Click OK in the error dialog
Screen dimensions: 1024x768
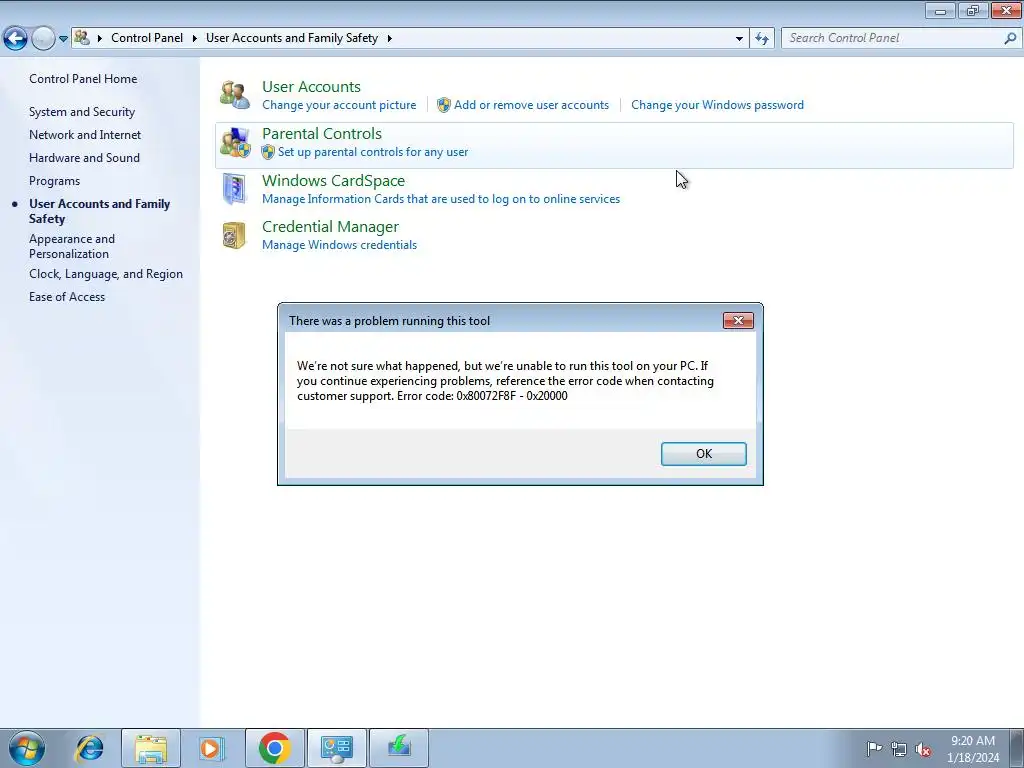703,454
